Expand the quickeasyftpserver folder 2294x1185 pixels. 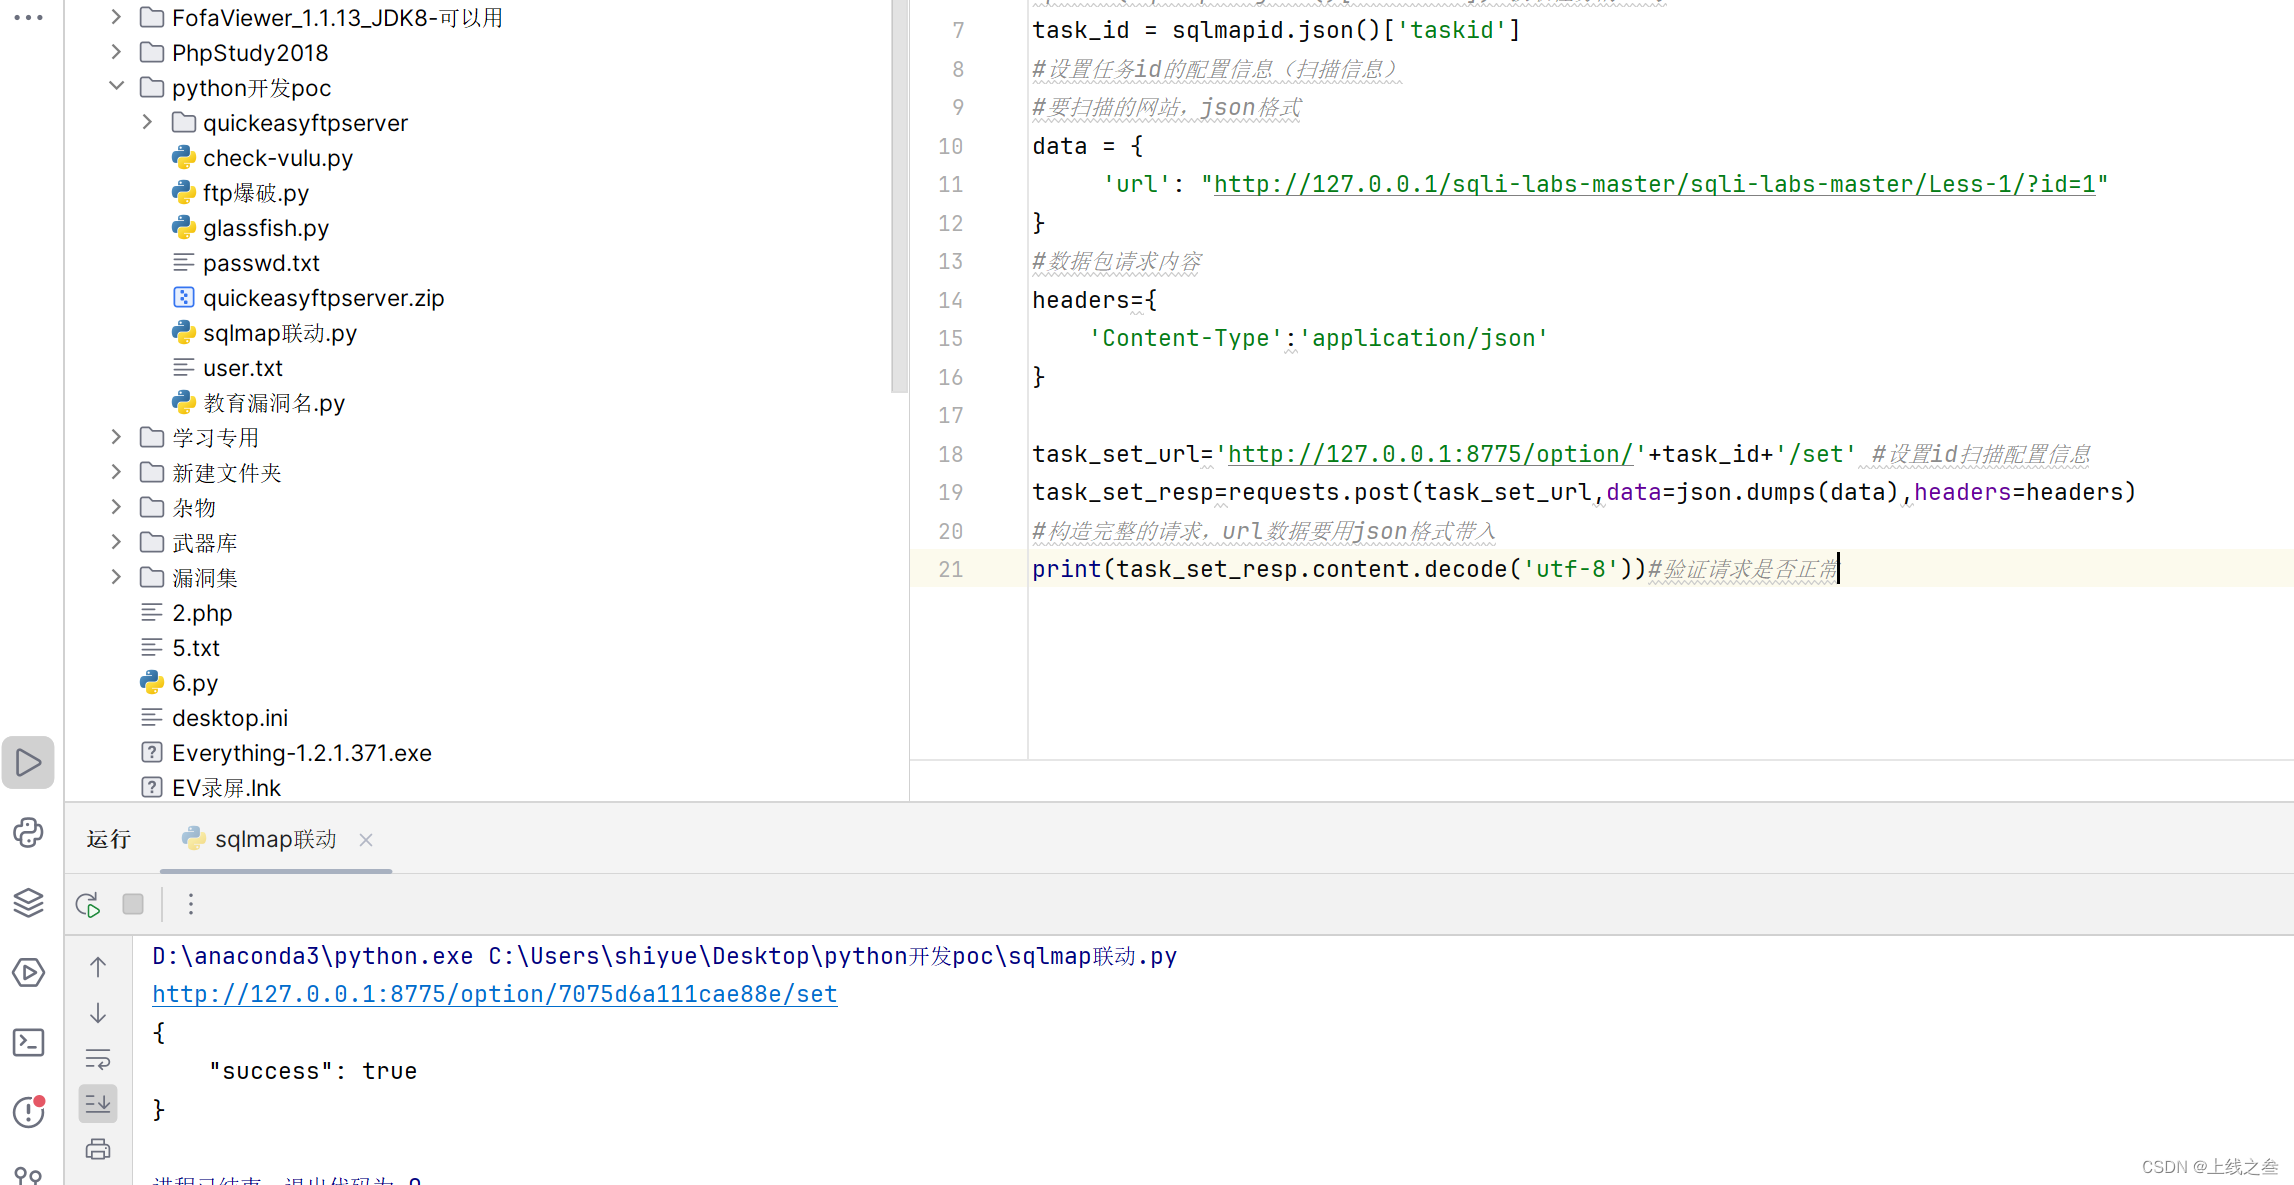tap(147, 122)
